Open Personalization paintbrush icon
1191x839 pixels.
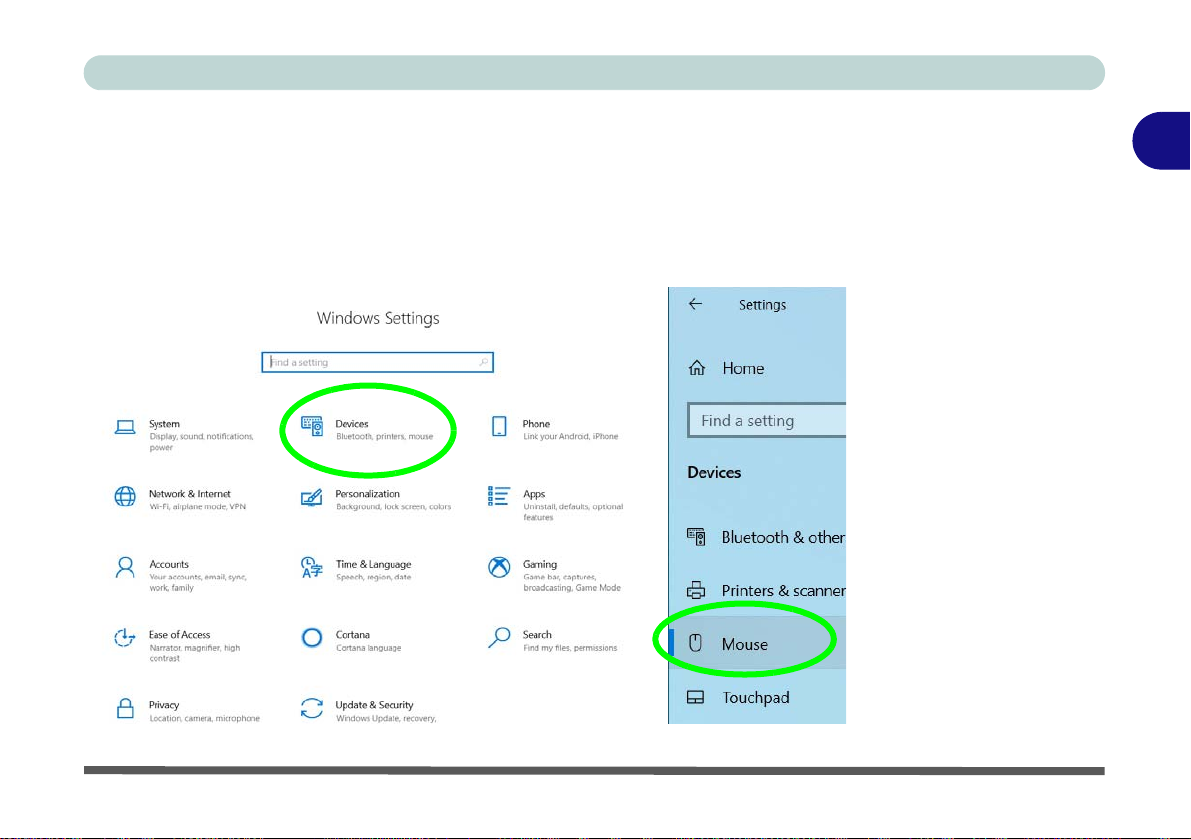[311, 498]
